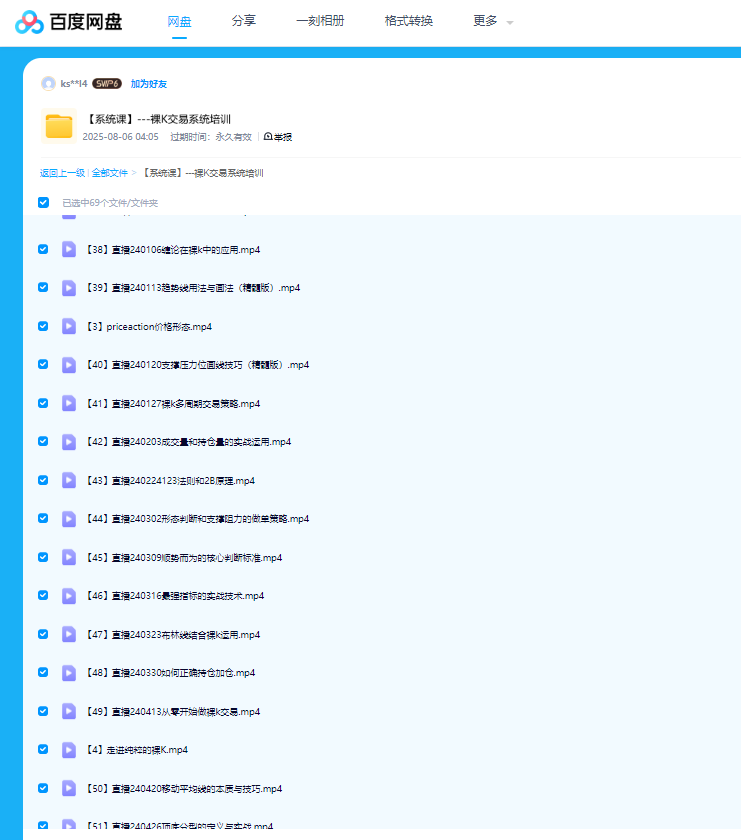The width and height of the screenshot is (741, 840).
Task: Click video icon for file 【42】
Action: [x=69, y=442]
